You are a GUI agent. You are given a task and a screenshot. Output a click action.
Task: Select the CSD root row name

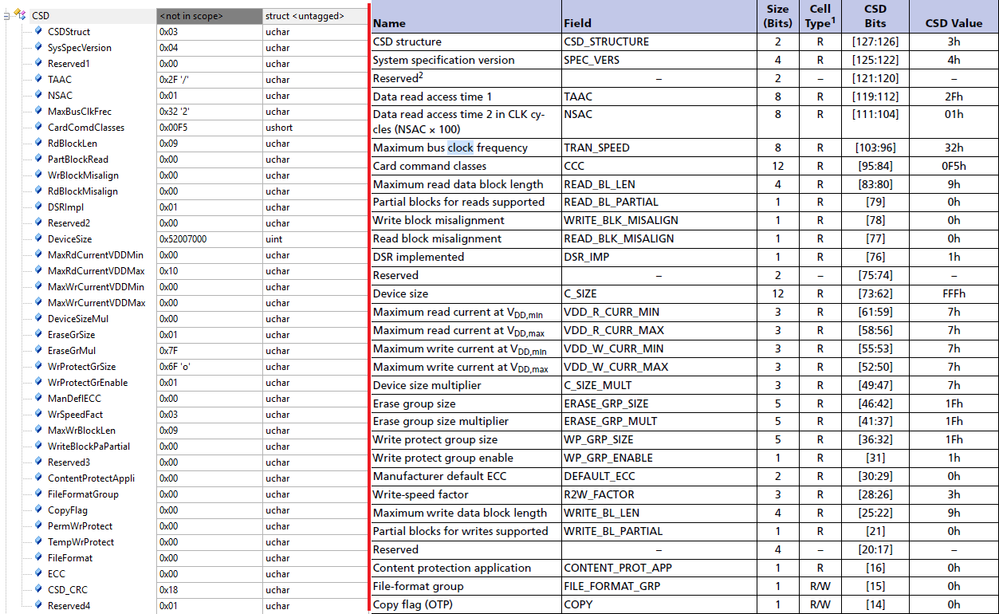pyautogui.click(x=41, y=16)
